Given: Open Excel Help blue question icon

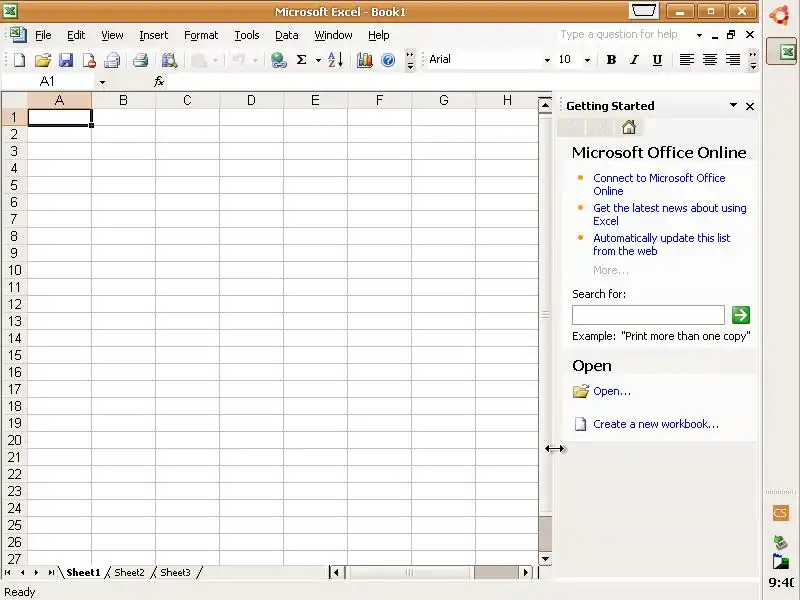Looking at the screenshot, I should pos(388,60).
